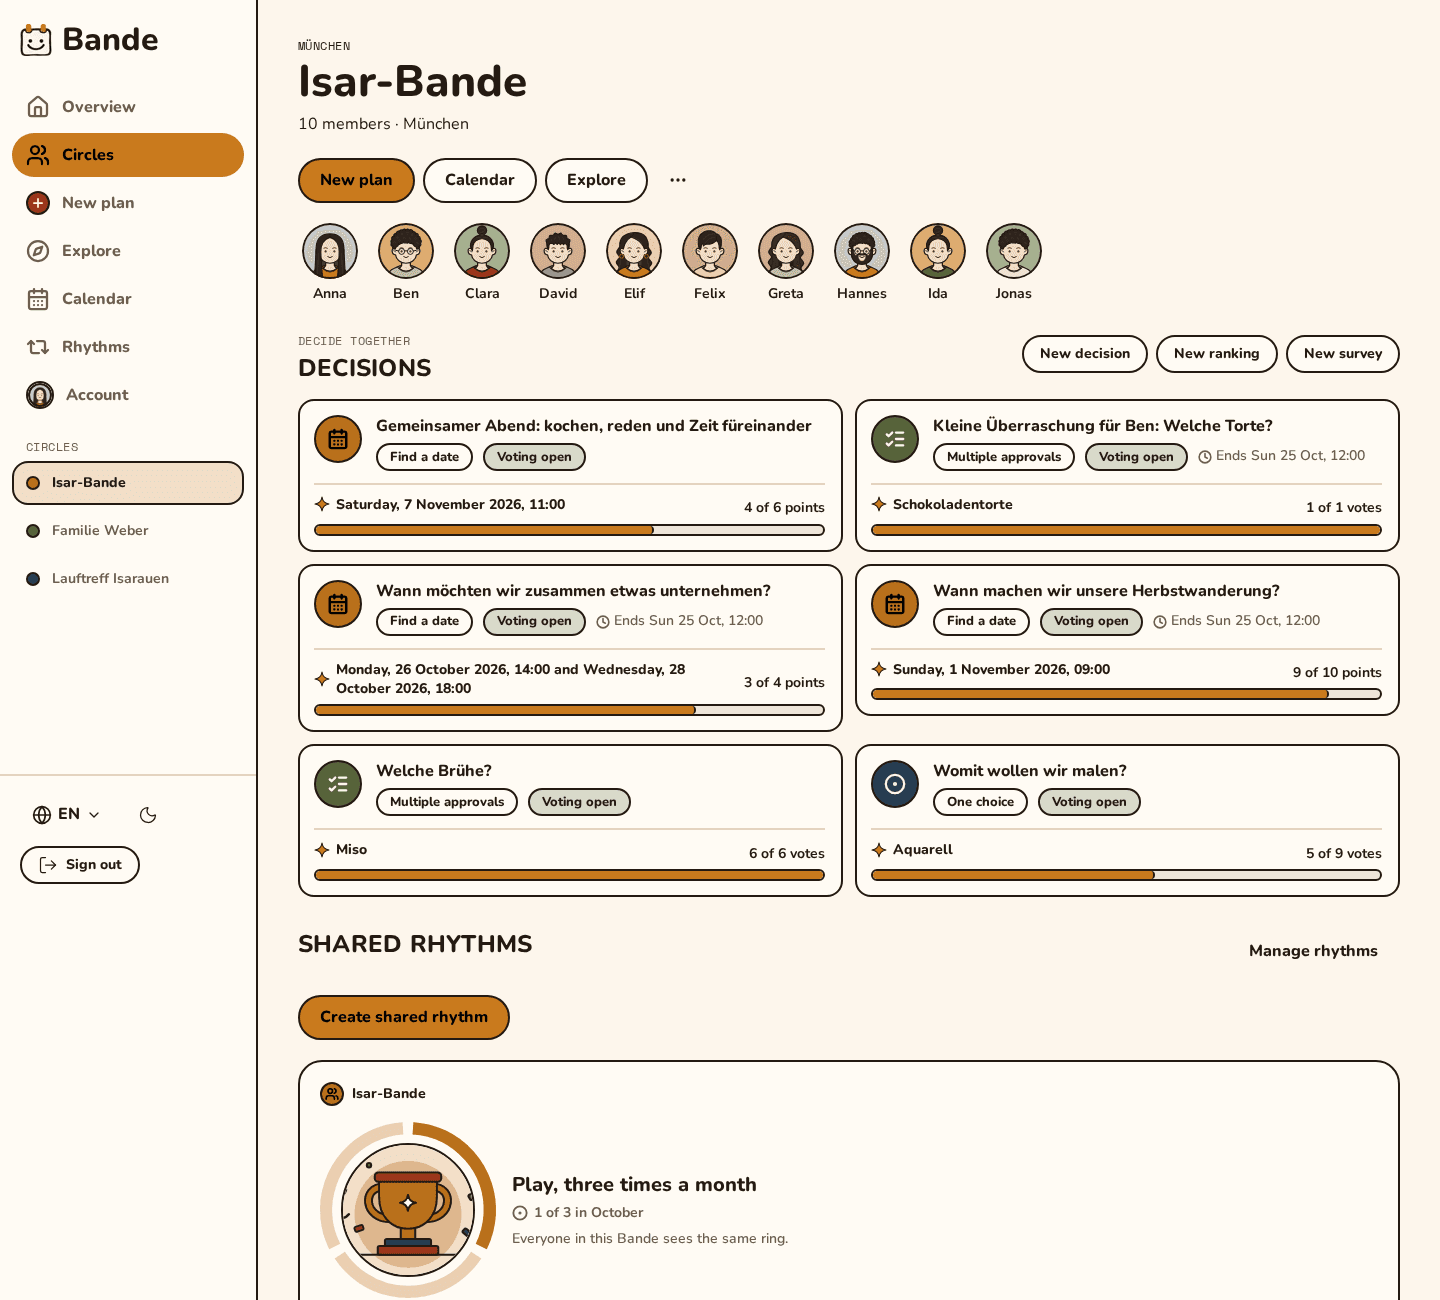Click the checklist icon on the Ben Torte card
Screen dimensions: 1440x1300
pos(895,439)
